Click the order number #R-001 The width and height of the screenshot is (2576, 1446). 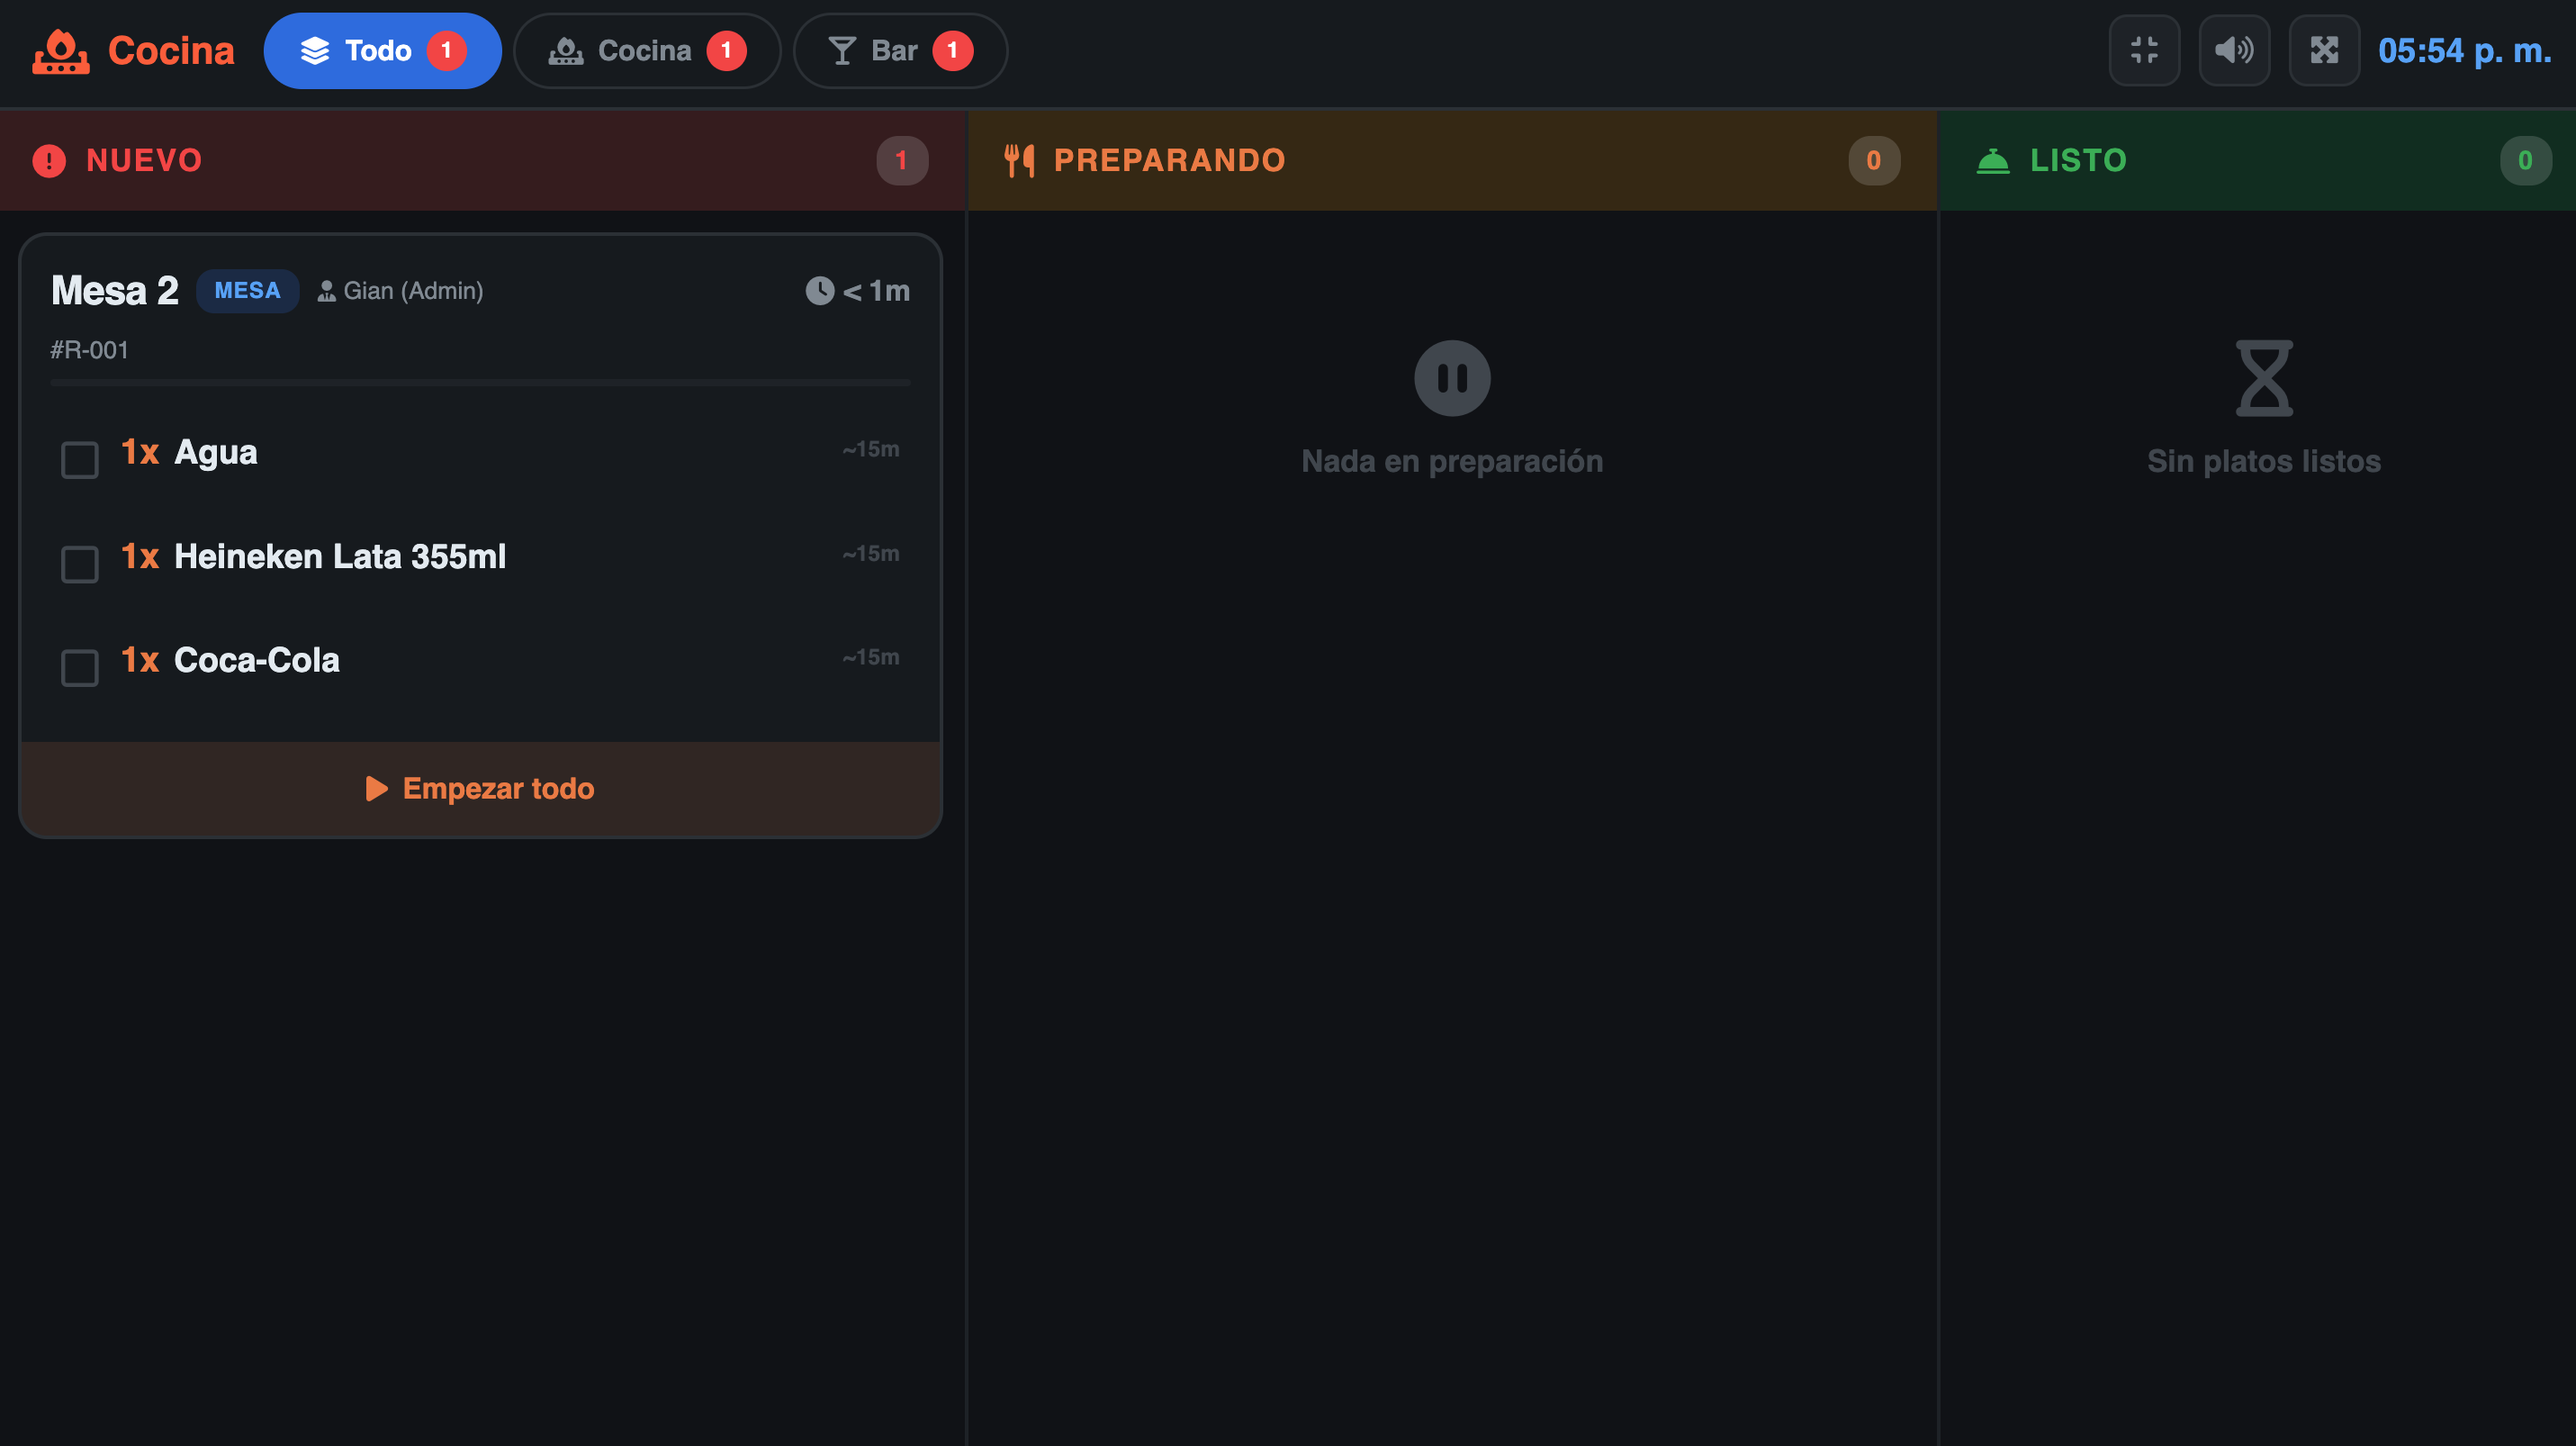click(89, 350)
